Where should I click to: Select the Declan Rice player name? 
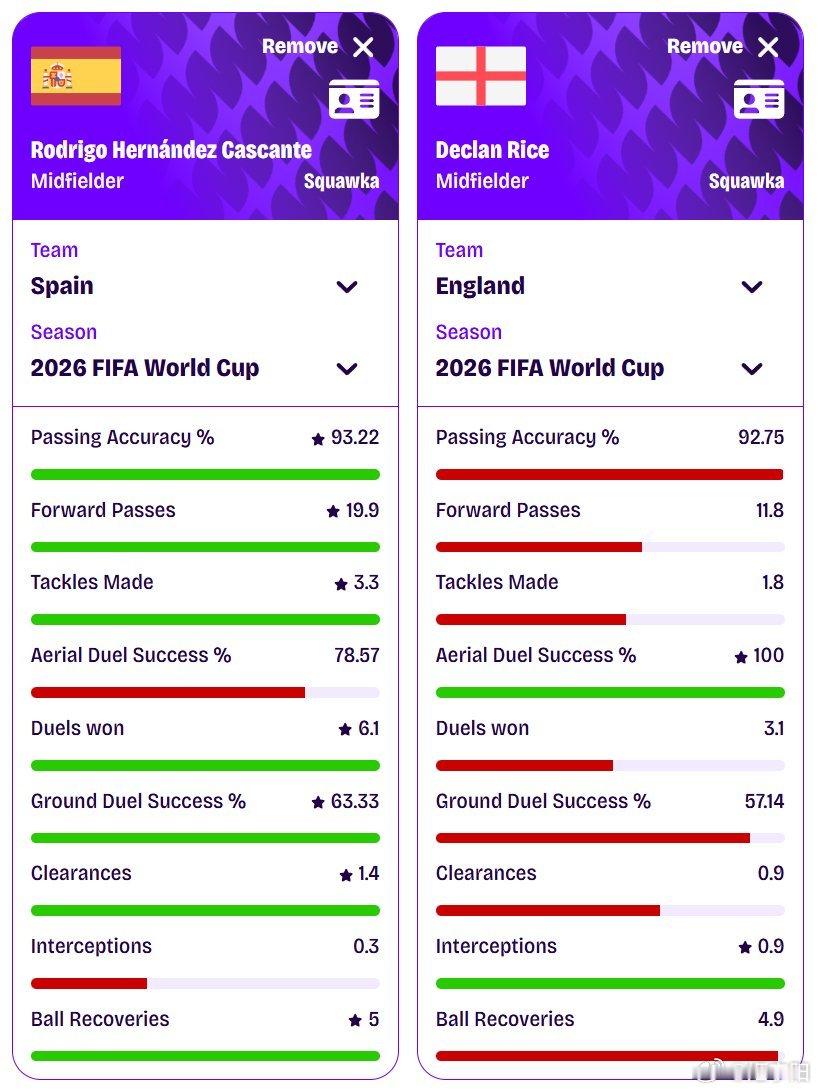[x=492, y=150]
